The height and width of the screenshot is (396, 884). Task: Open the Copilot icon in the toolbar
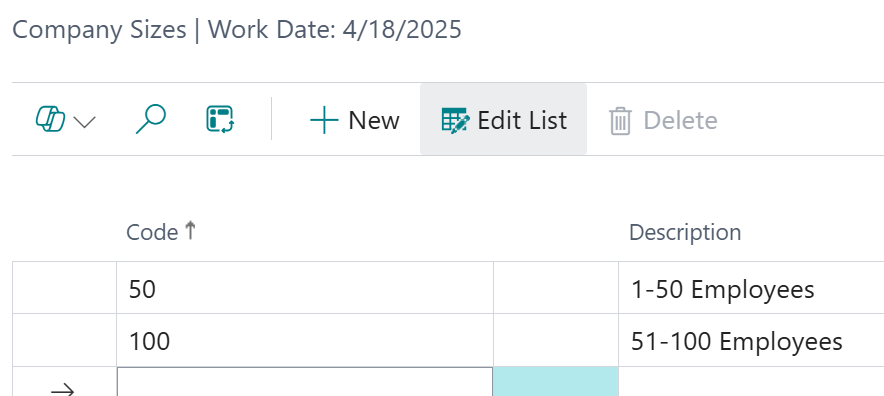pos(50,120)
